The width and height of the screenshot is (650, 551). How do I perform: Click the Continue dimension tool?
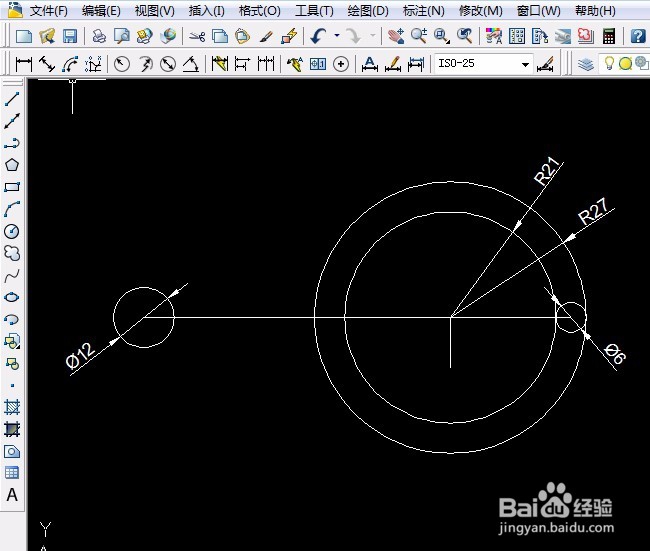[x=266, y=64]
